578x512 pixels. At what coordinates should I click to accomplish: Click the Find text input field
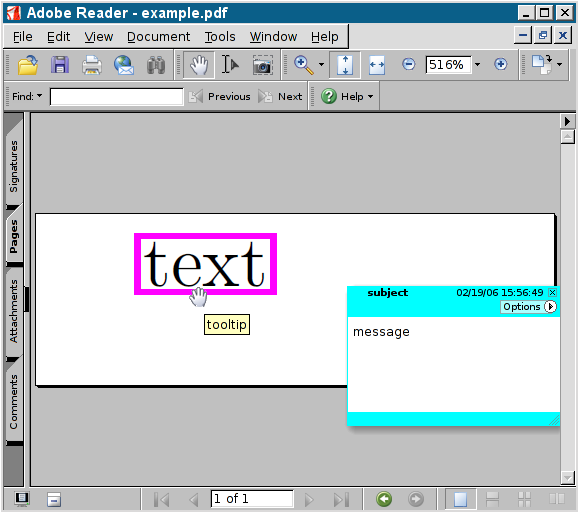(116, 97)
